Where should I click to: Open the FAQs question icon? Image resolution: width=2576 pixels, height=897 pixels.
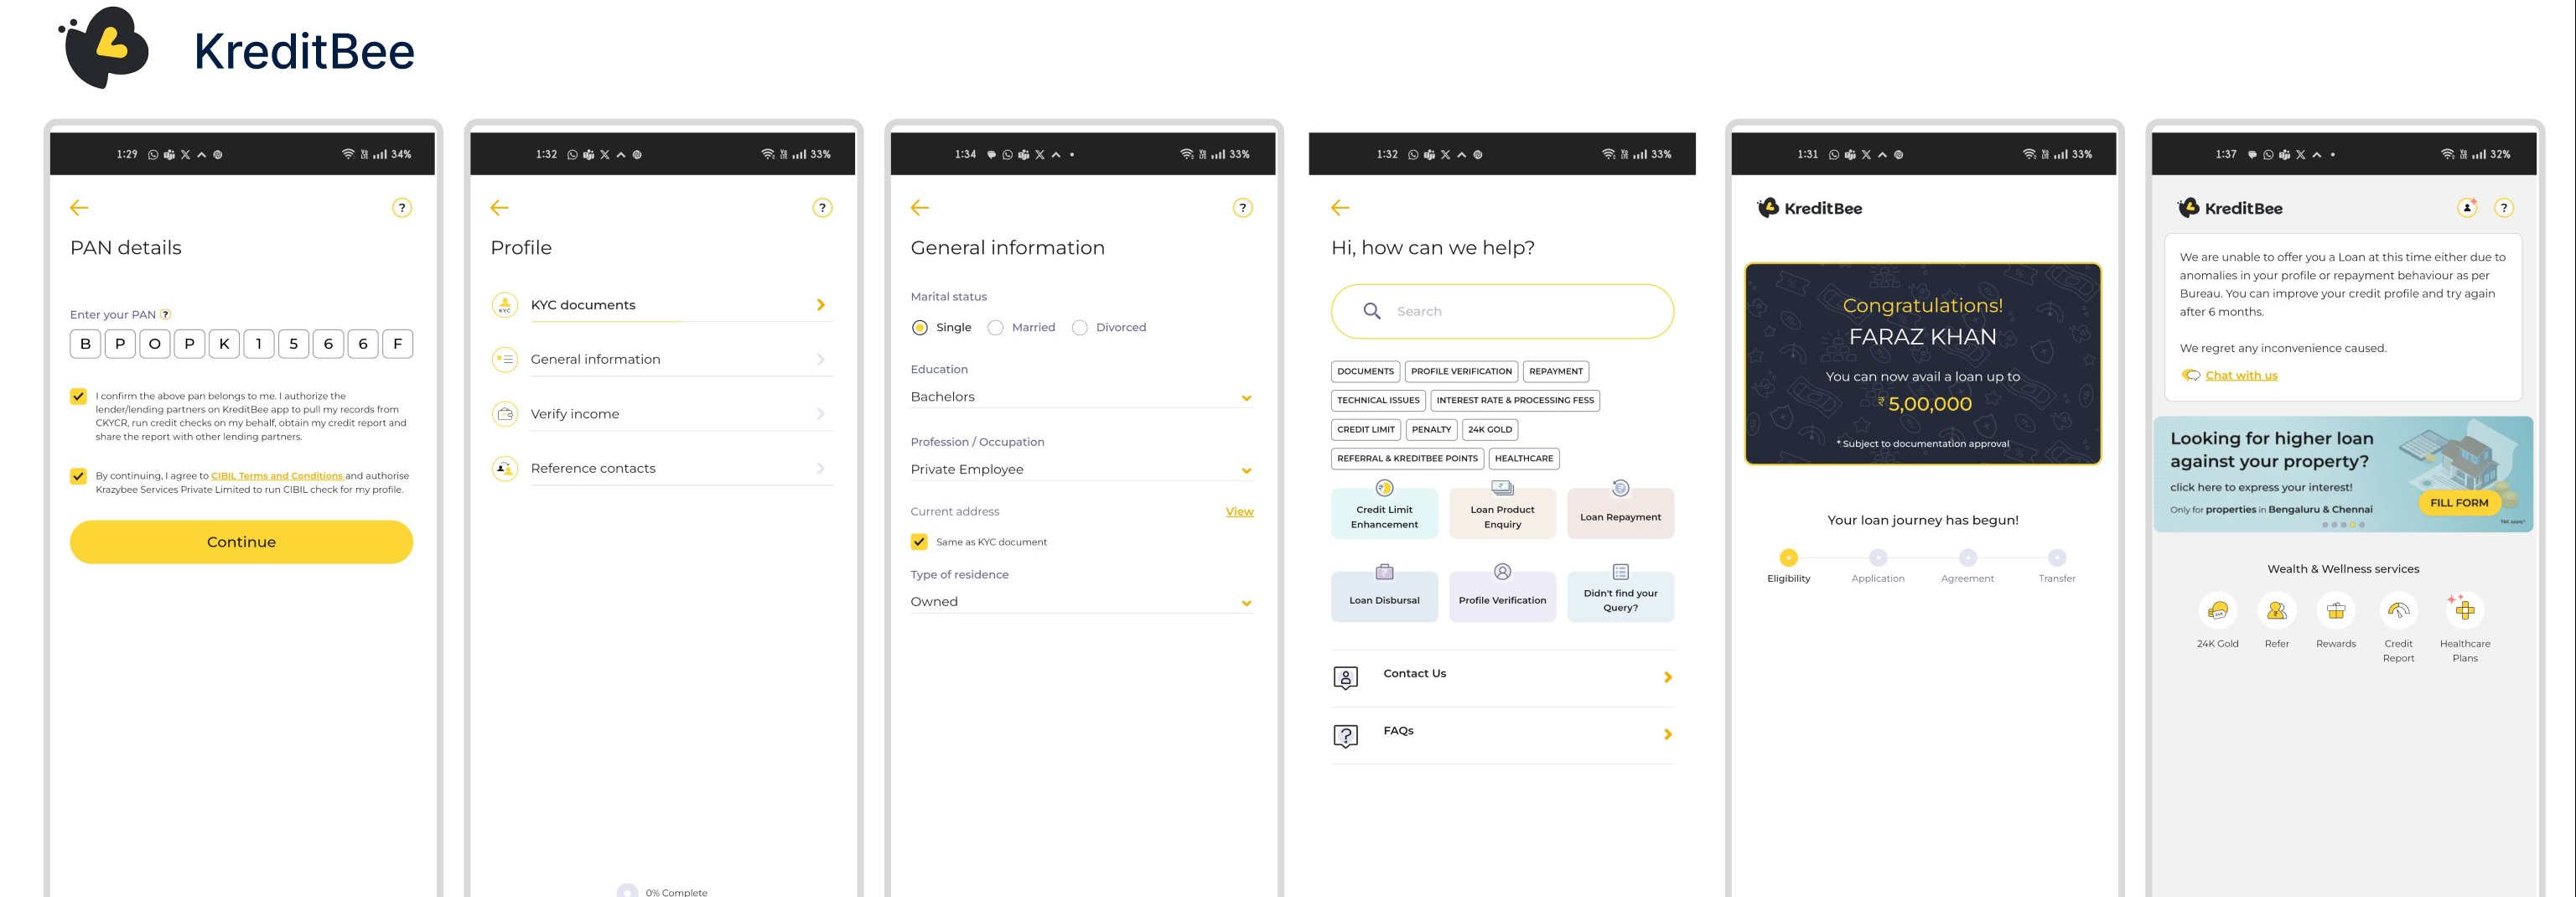tap(1346, 736)
